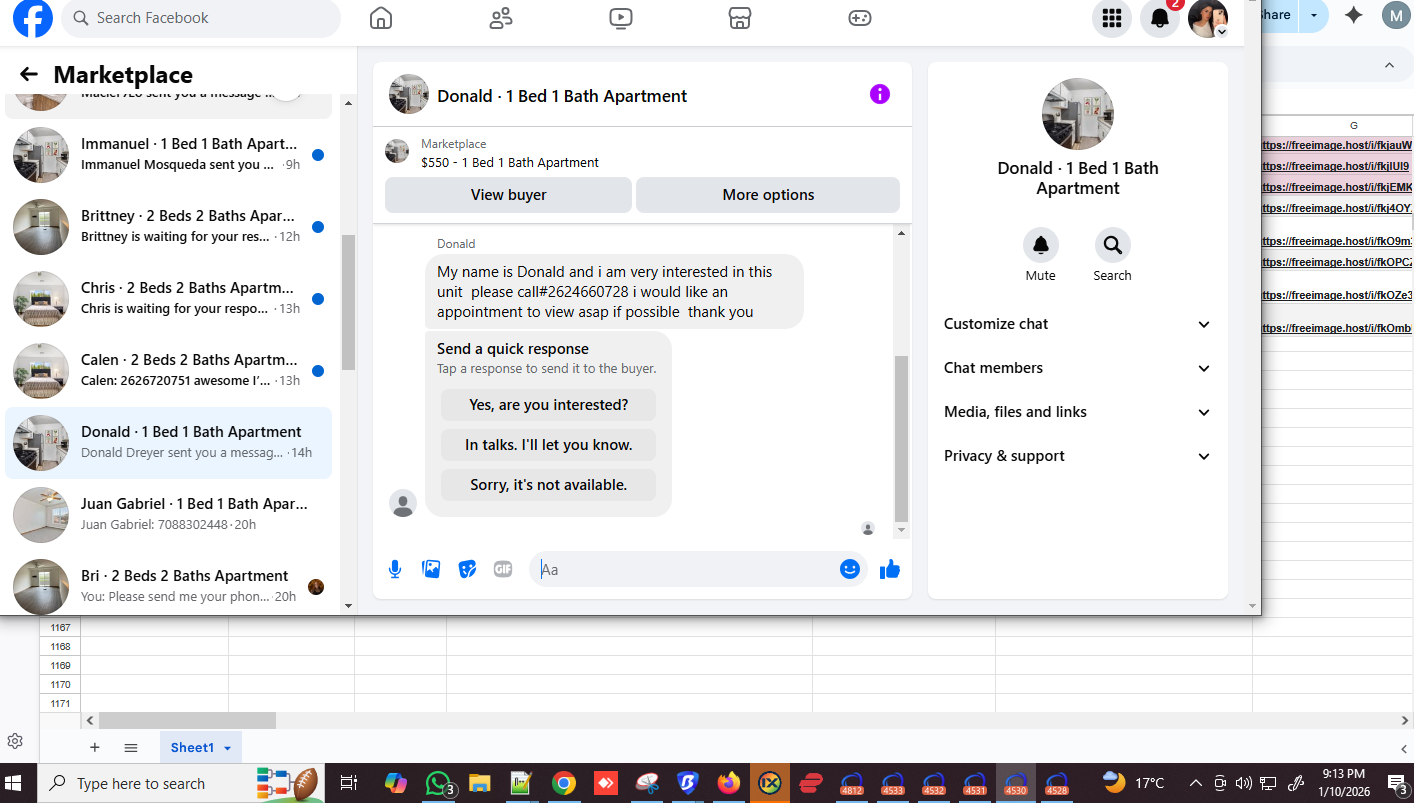The image size is (1414, 803).
Task: Open Chris 2 Beds 2 Baths conversation
Action: (168, 299)
